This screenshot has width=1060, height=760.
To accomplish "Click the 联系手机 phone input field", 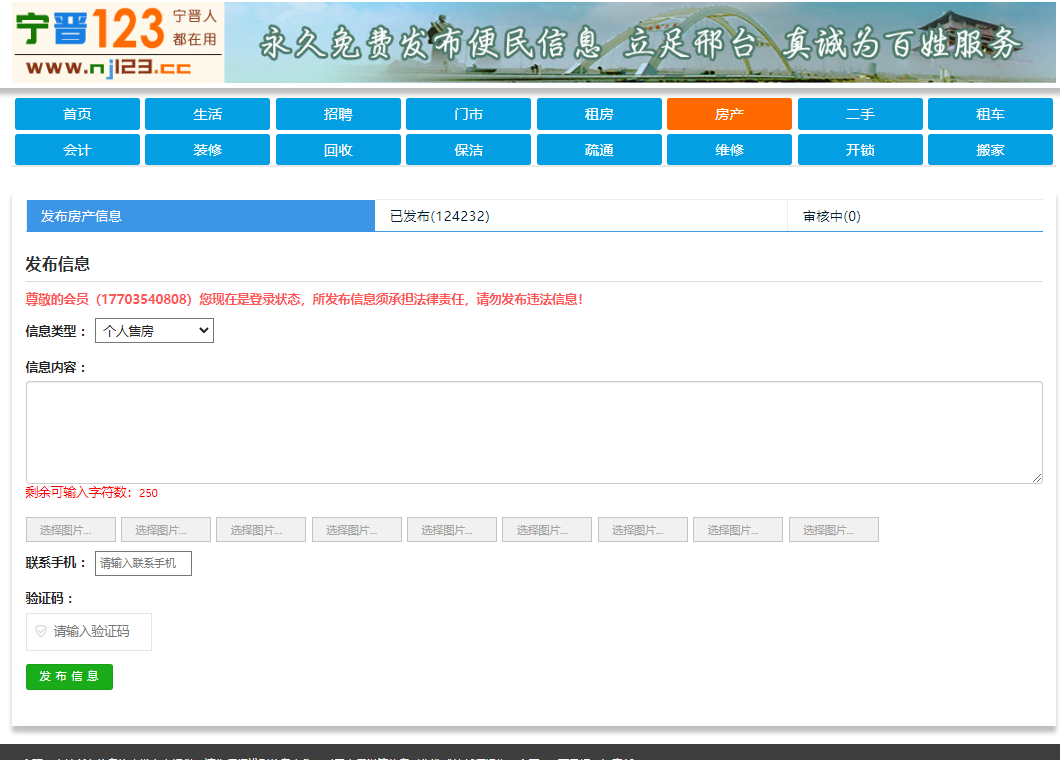I will 143,563.
